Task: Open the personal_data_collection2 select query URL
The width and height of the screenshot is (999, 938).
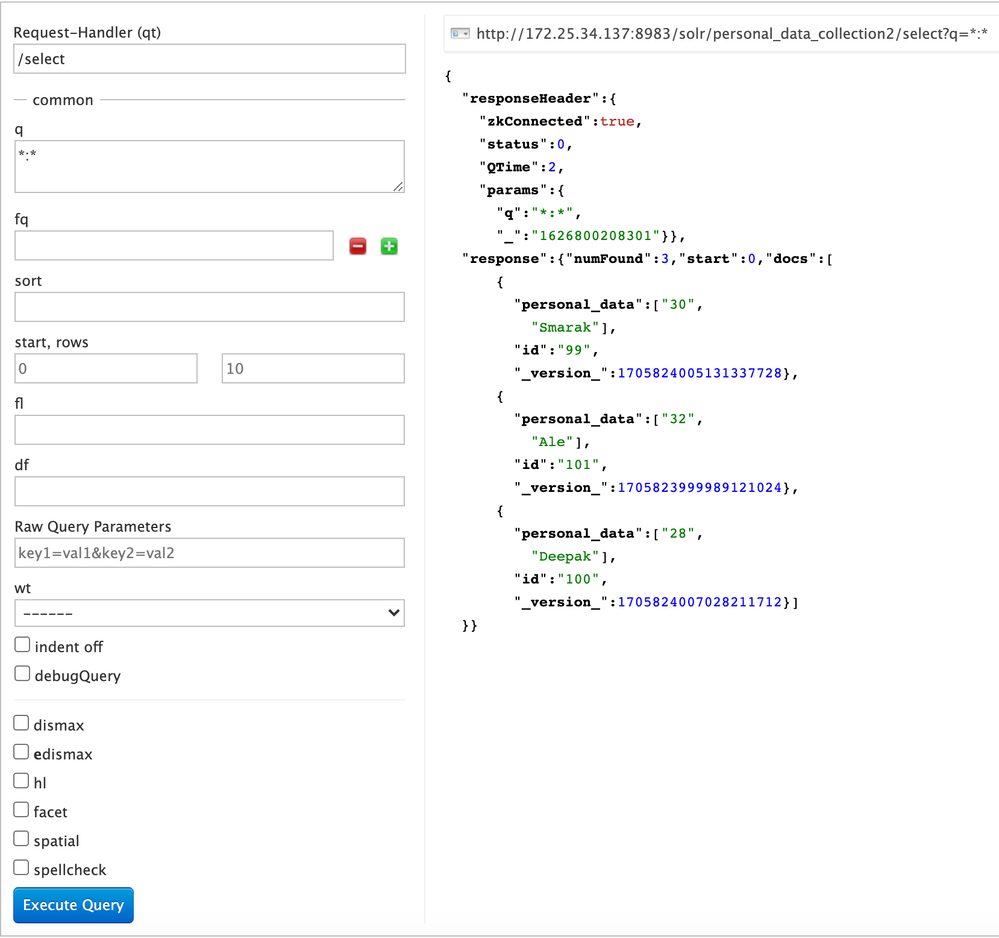Action: click(x=732, y=34)
